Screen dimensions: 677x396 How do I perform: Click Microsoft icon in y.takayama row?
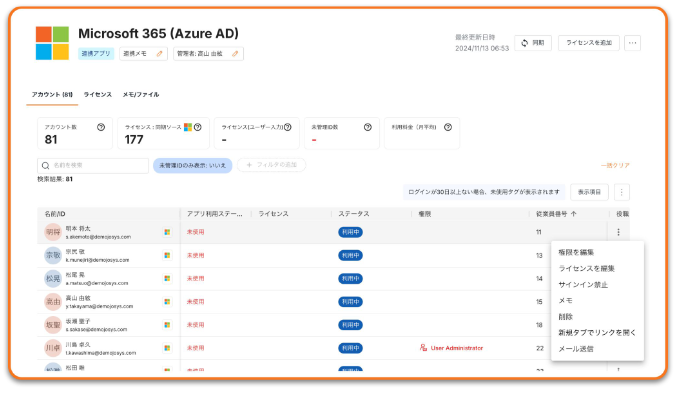tap(167, 302)
